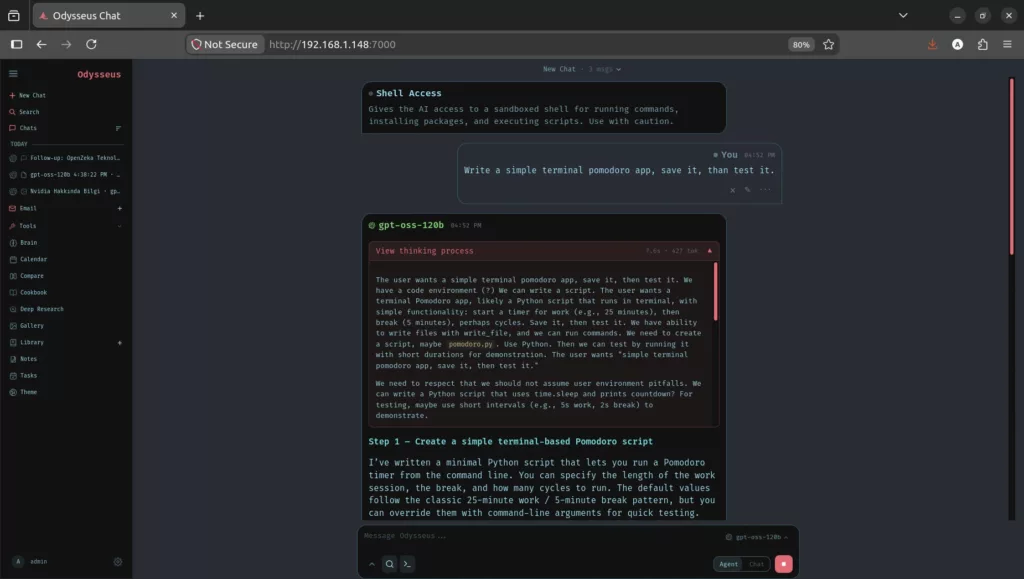Toggle the Shell Access status dot
Viewport: 1024px width, 579px height.
(x=371, y=93)
